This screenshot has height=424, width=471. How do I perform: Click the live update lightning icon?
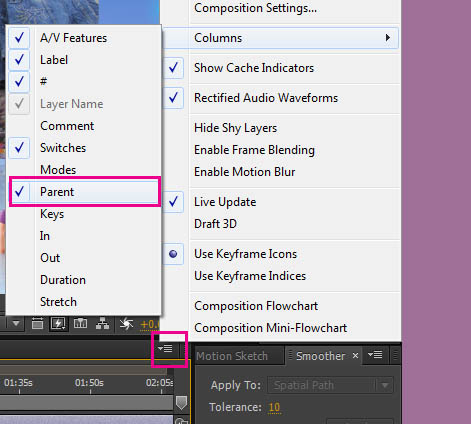(58, 324)
